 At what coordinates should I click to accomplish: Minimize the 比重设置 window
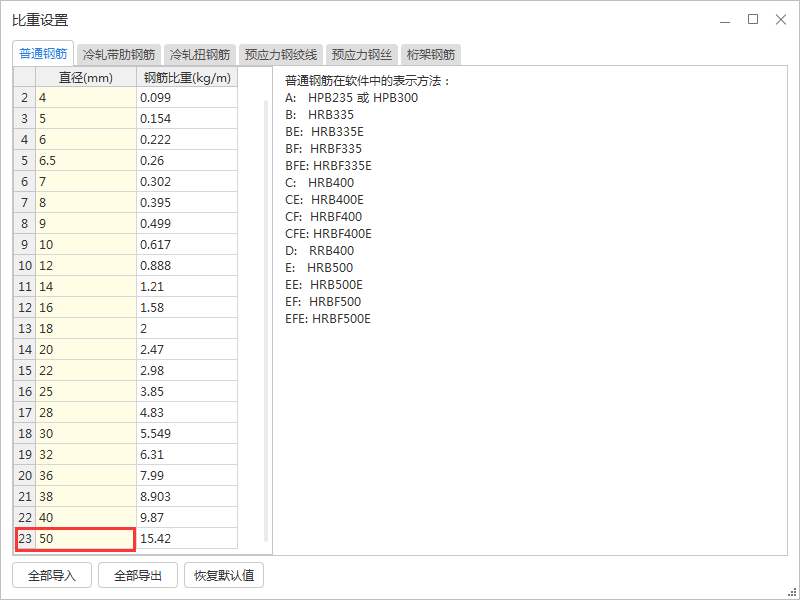tap(724, 20)
